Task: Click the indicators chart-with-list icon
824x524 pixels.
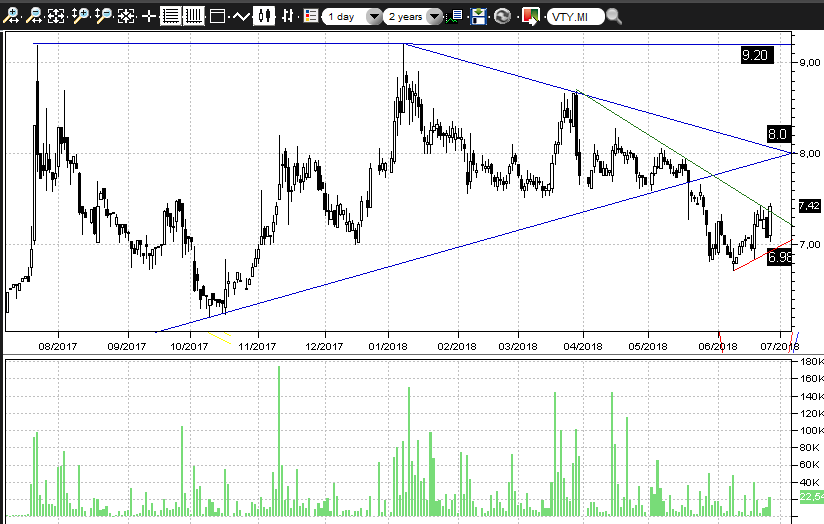Action: coord(454,16)
